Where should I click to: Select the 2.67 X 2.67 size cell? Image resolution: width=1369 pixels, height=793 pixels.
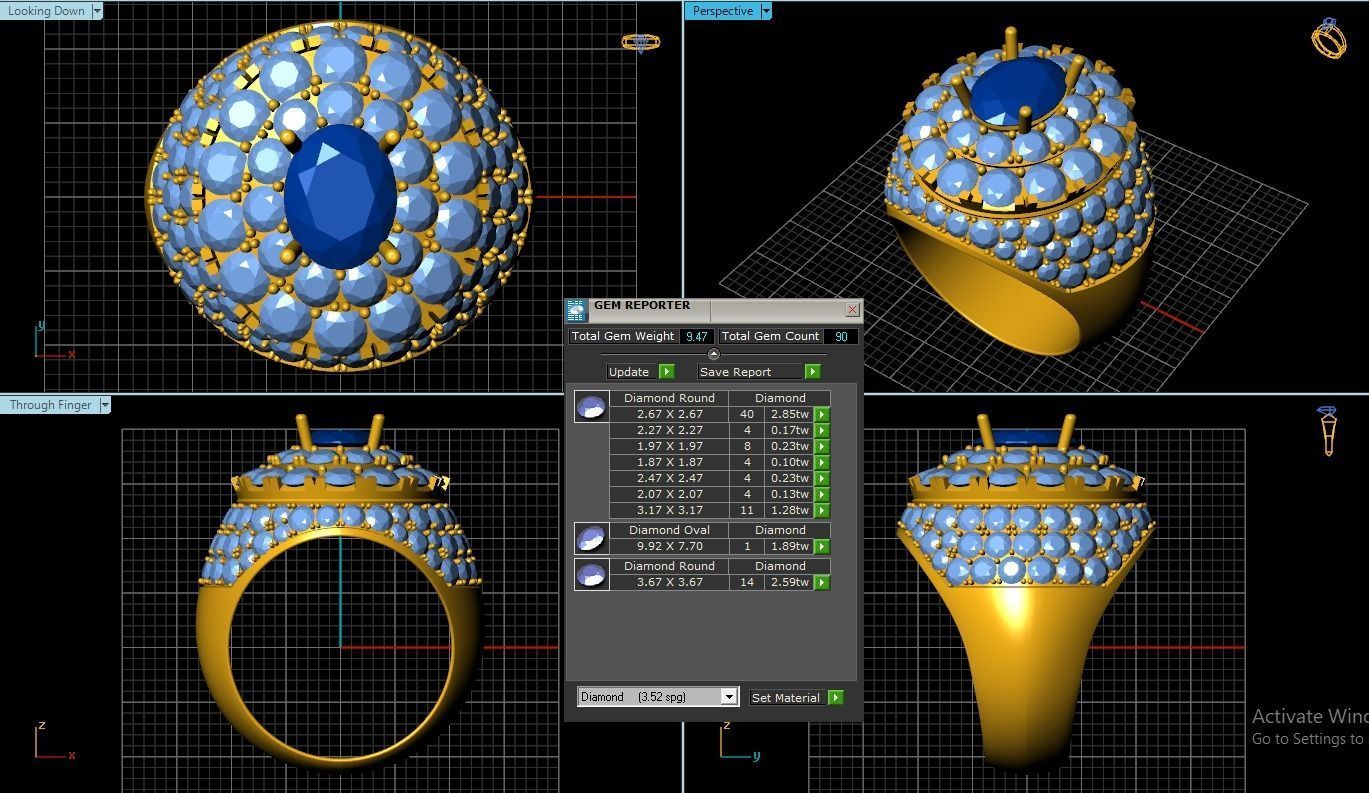click(x=669, y=414)
